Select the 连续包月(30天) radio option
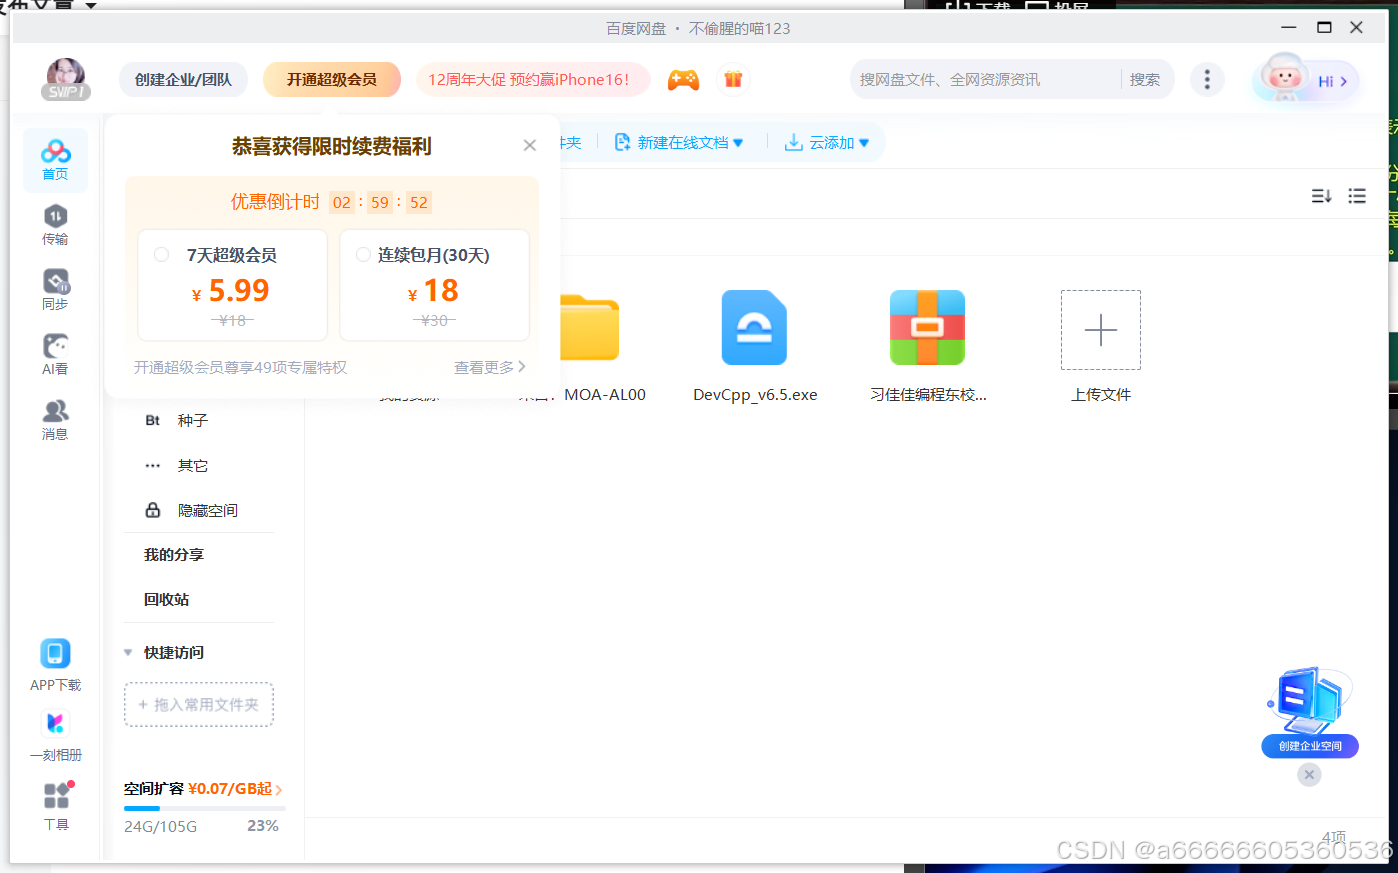Screen dimensions: 1398x873 (363, 254)
